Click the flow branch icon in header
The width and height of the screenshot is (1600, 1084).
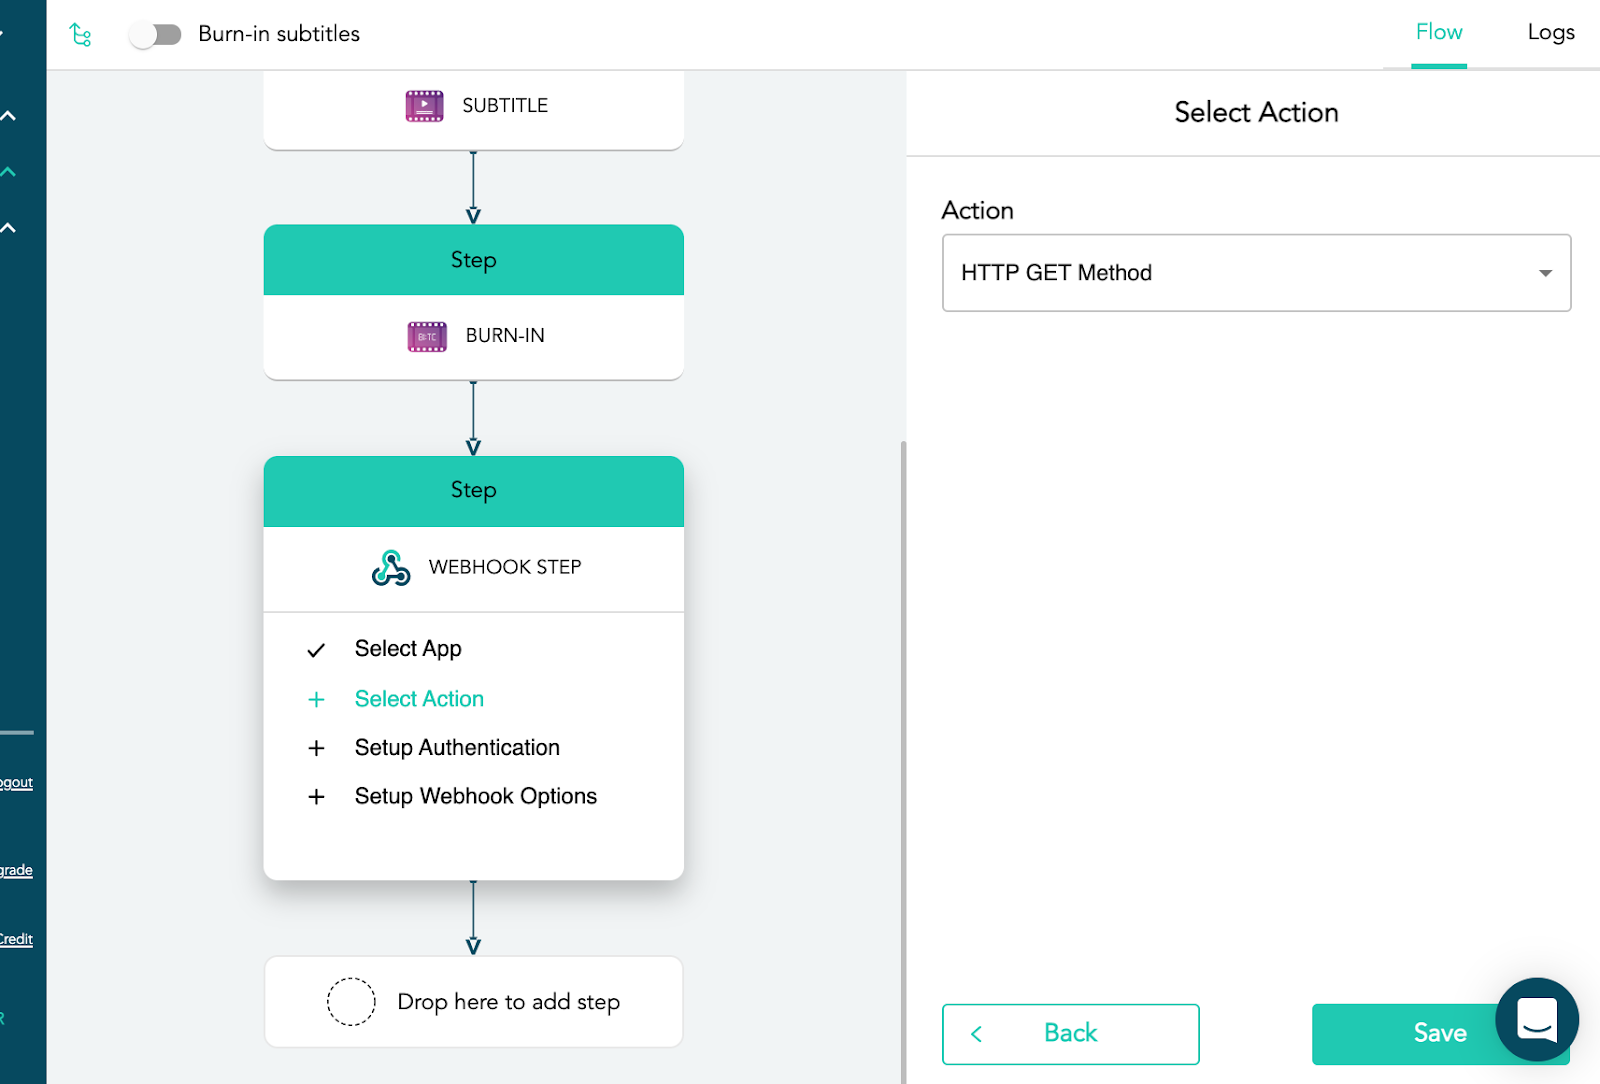81,36
